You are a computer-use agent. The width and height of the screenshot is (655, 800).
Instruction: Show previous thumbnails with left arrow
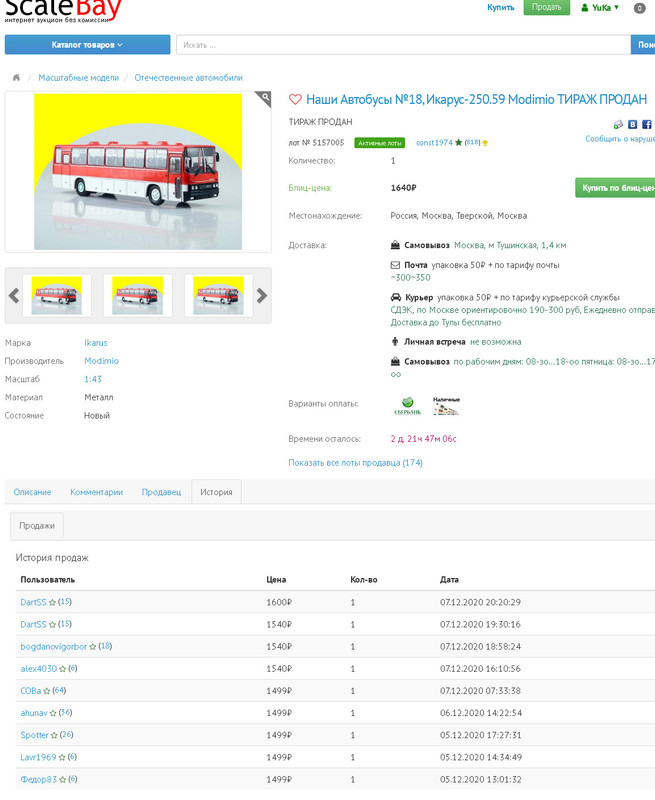click(14, 295)
